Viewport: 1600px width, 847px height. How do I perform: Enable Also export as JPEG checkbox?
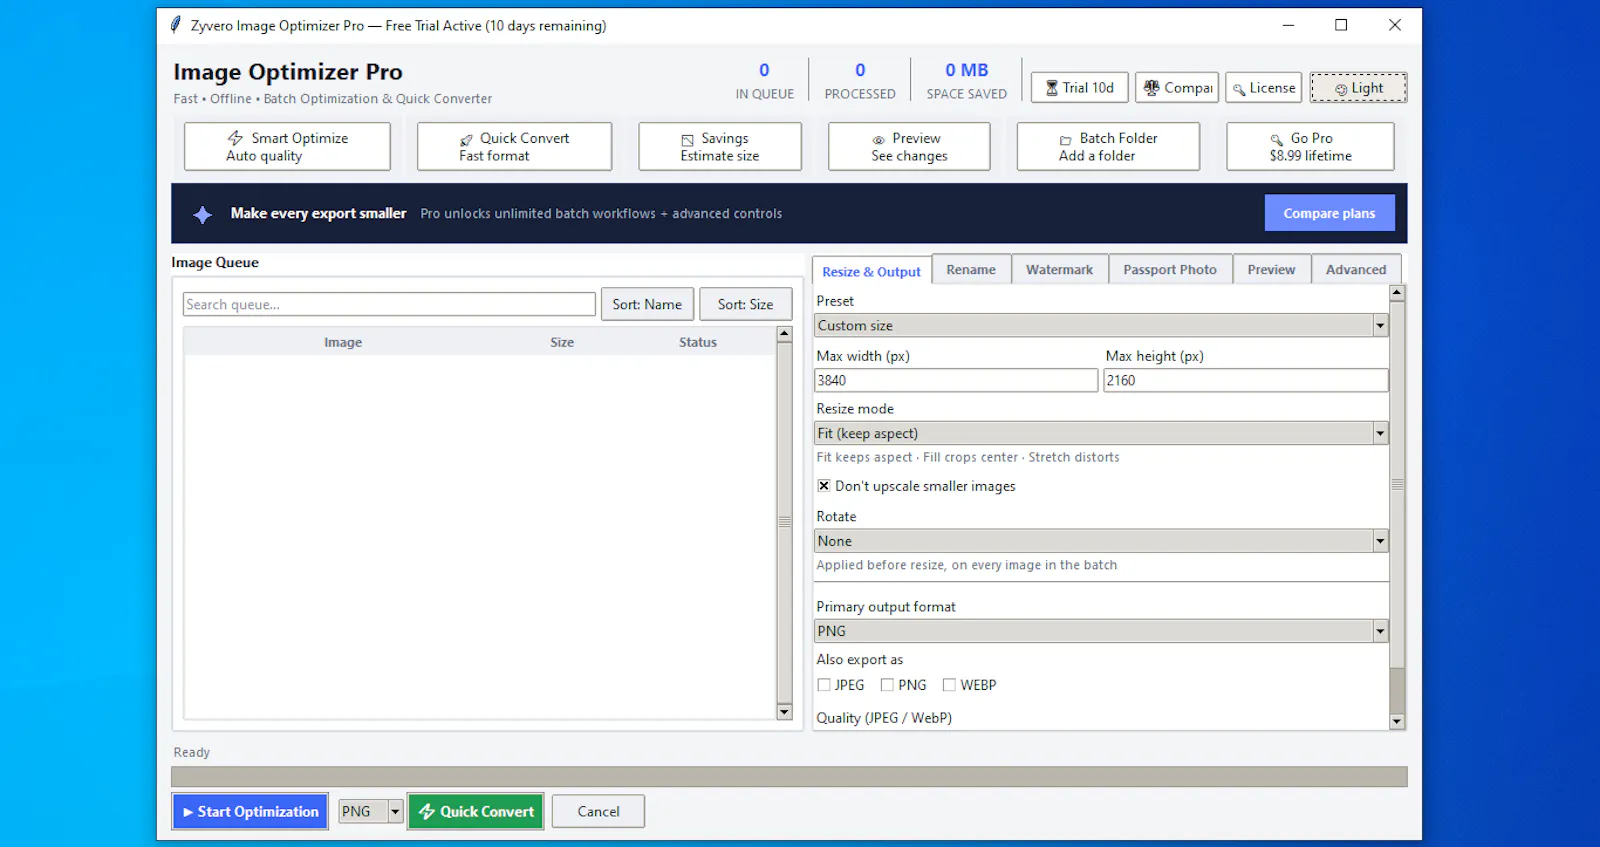click(x=824, y=685)
